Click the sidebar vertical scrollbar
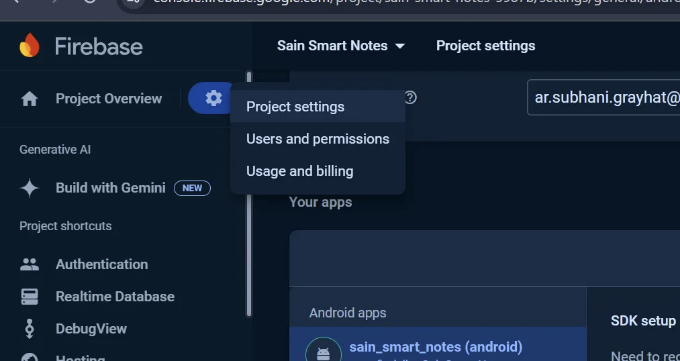 [x=249, y=194]
